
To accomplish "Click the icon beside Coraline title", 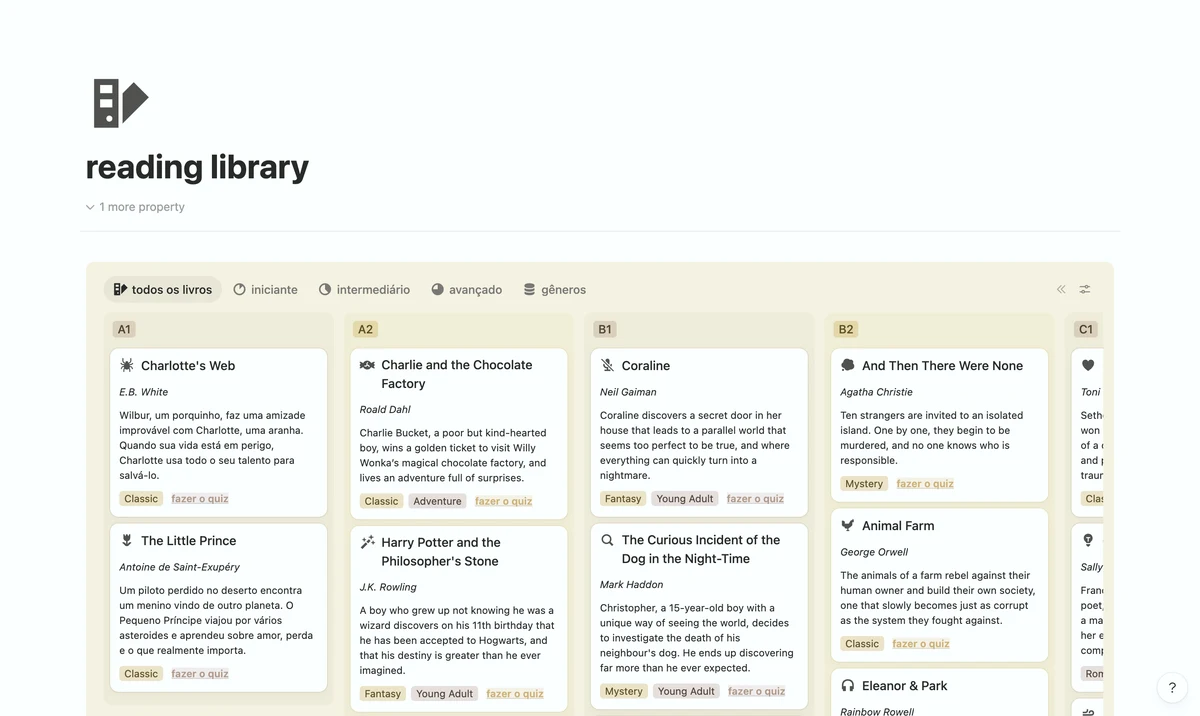I will pyautogui.click(x=607, y=366).
